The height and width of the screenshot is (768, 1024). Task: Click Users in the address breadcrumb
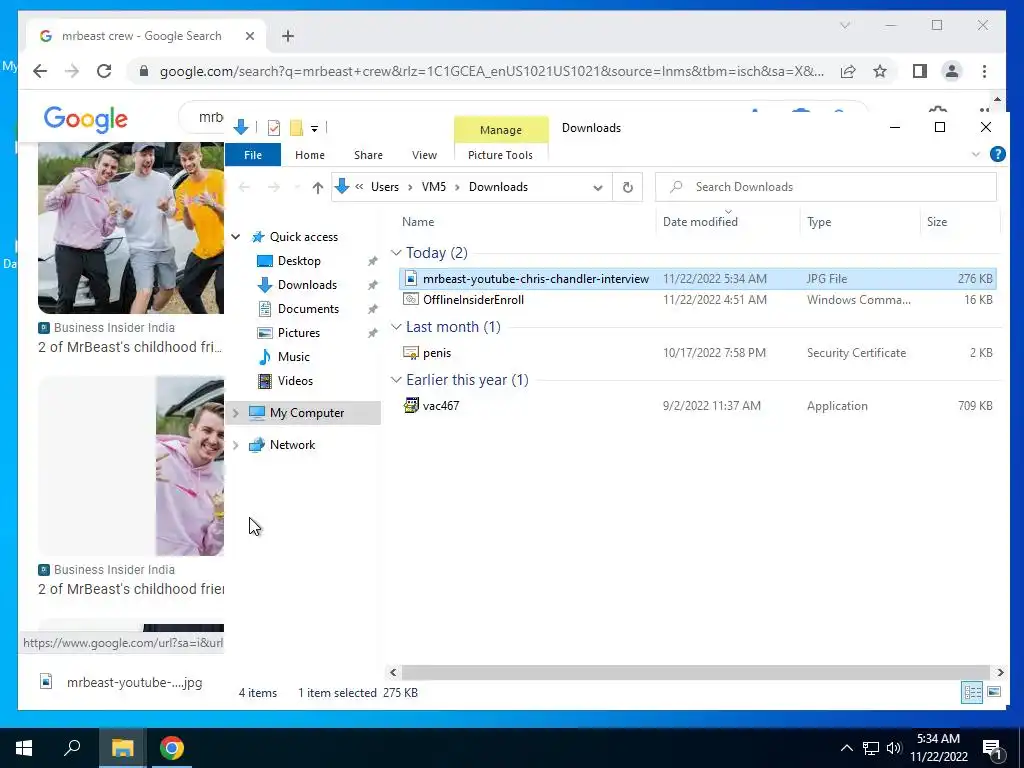[385, 187]
